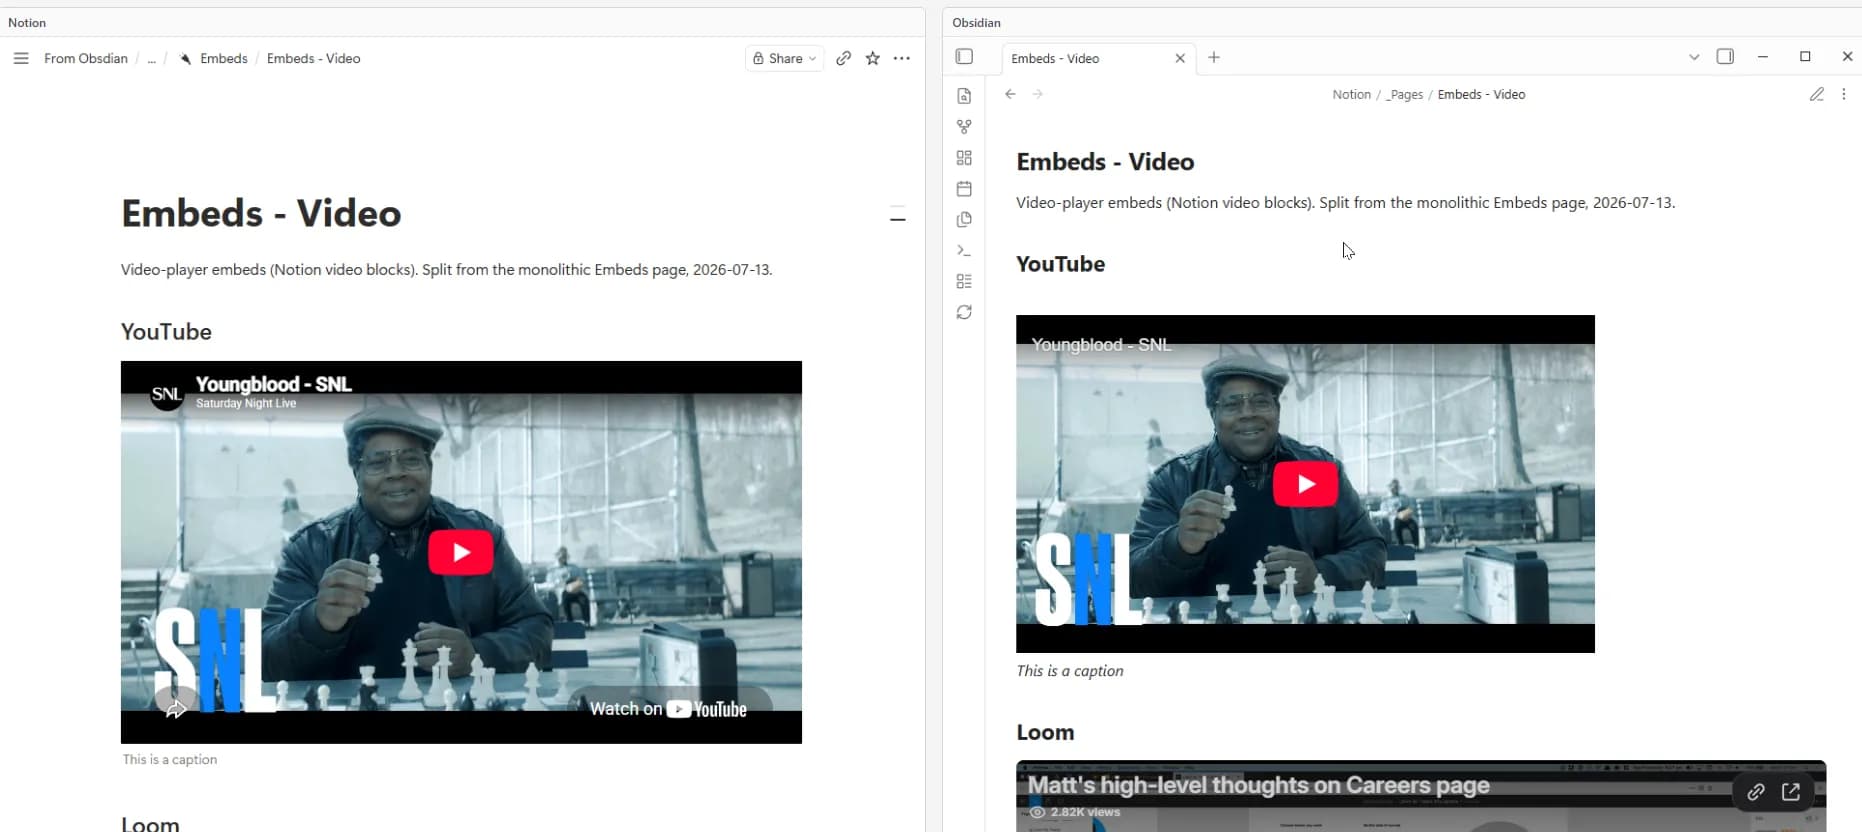The width and height of the screenshot is (1862, 832).
Task: Click 'Embeds - Video' breadcrumb in Obsidian
Action: coord(1481,94)
